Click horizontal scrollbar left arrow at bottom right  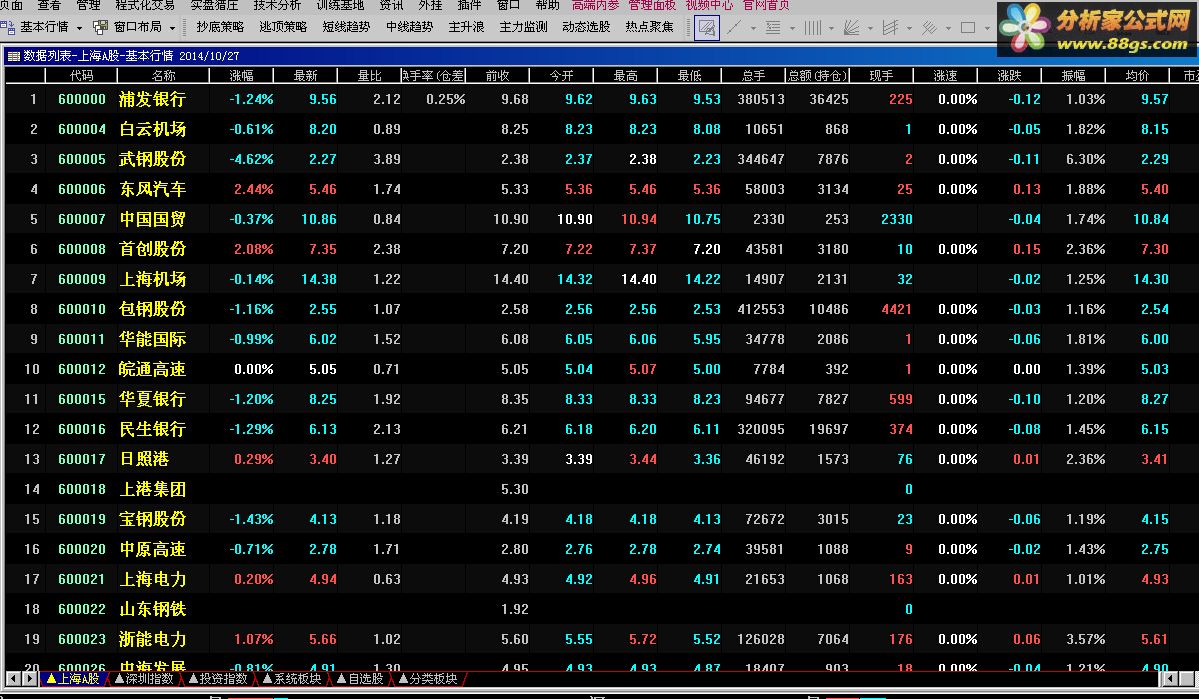click(1170, 679)
